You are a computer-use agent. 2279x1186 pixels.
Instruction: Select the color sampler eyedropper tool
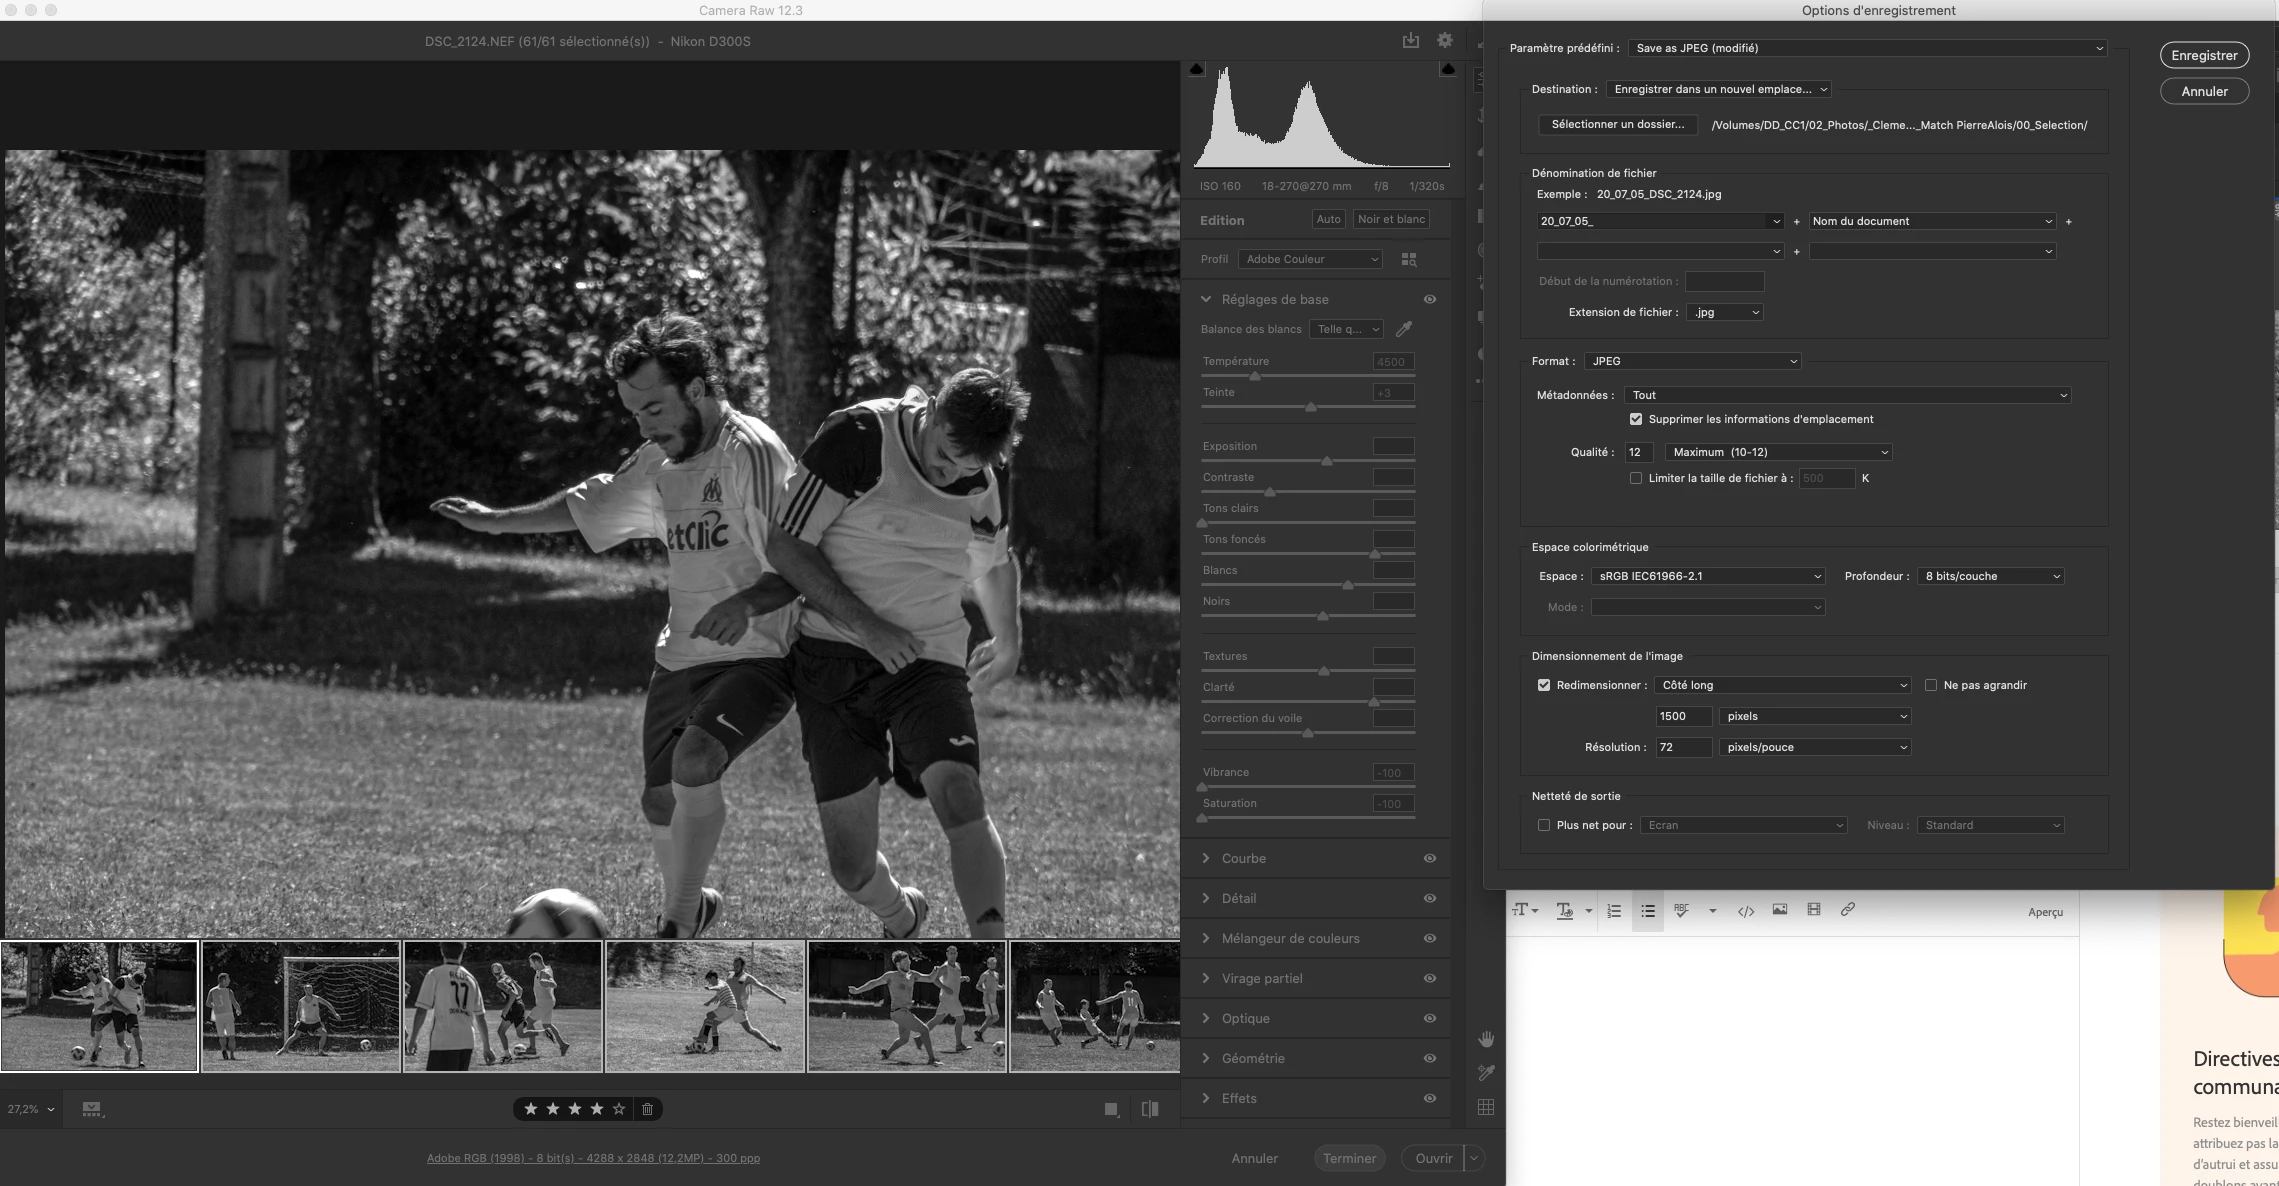click(x=1486, y=1073)
